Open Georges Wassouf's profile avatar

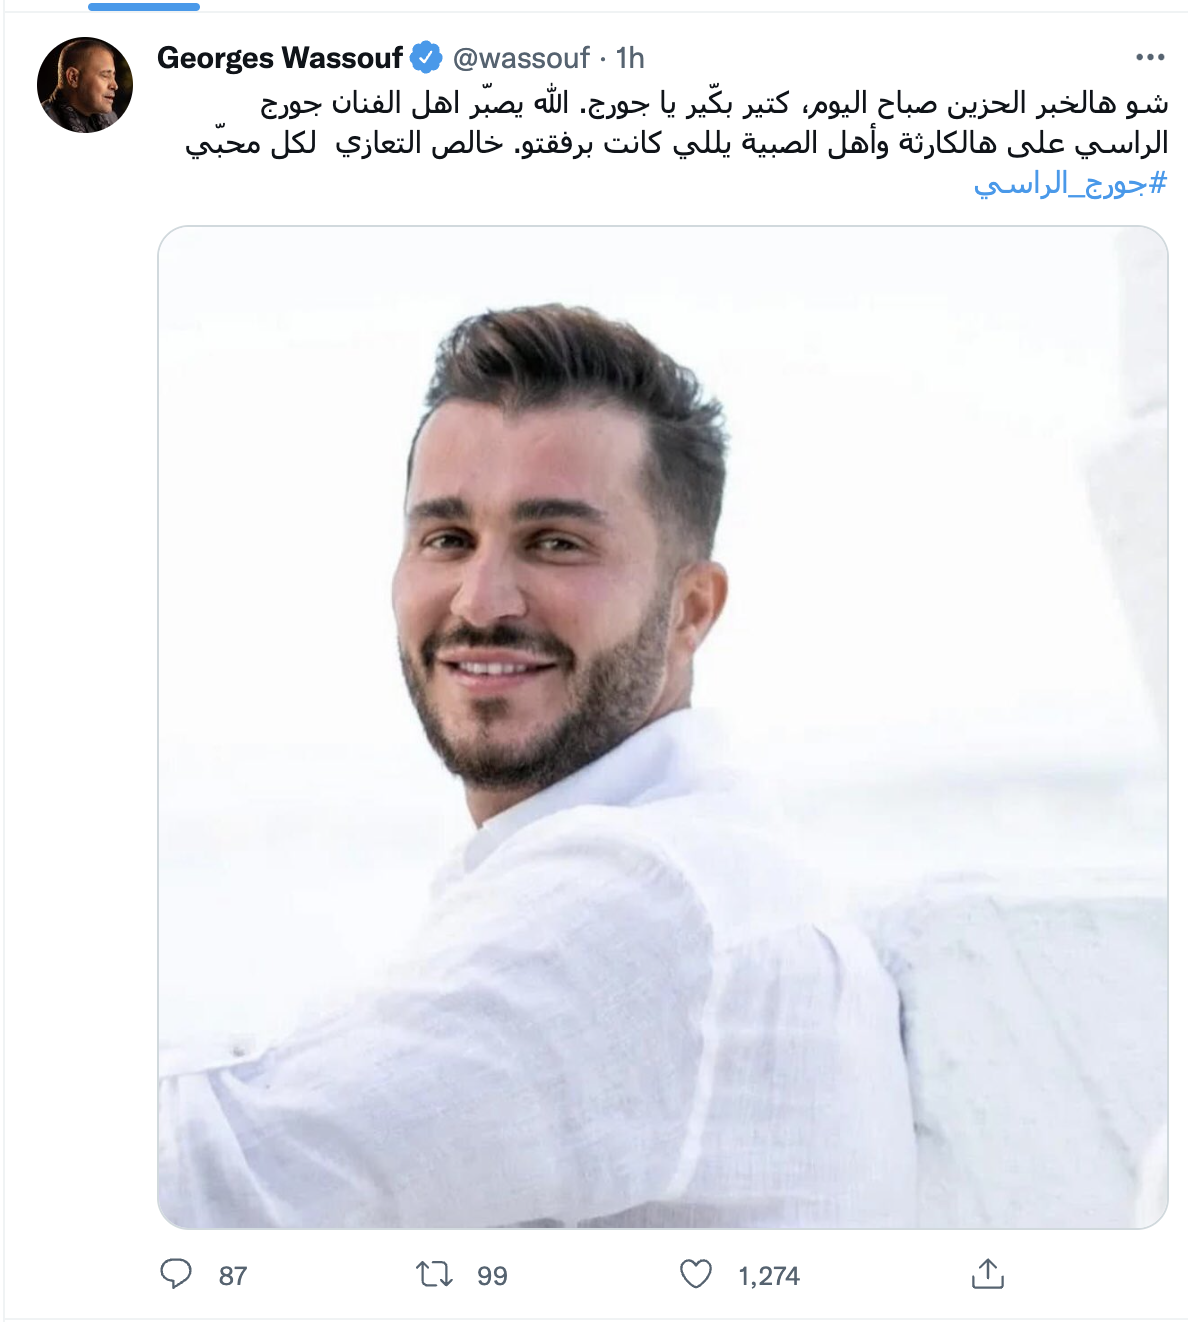(x=85, y=85)
